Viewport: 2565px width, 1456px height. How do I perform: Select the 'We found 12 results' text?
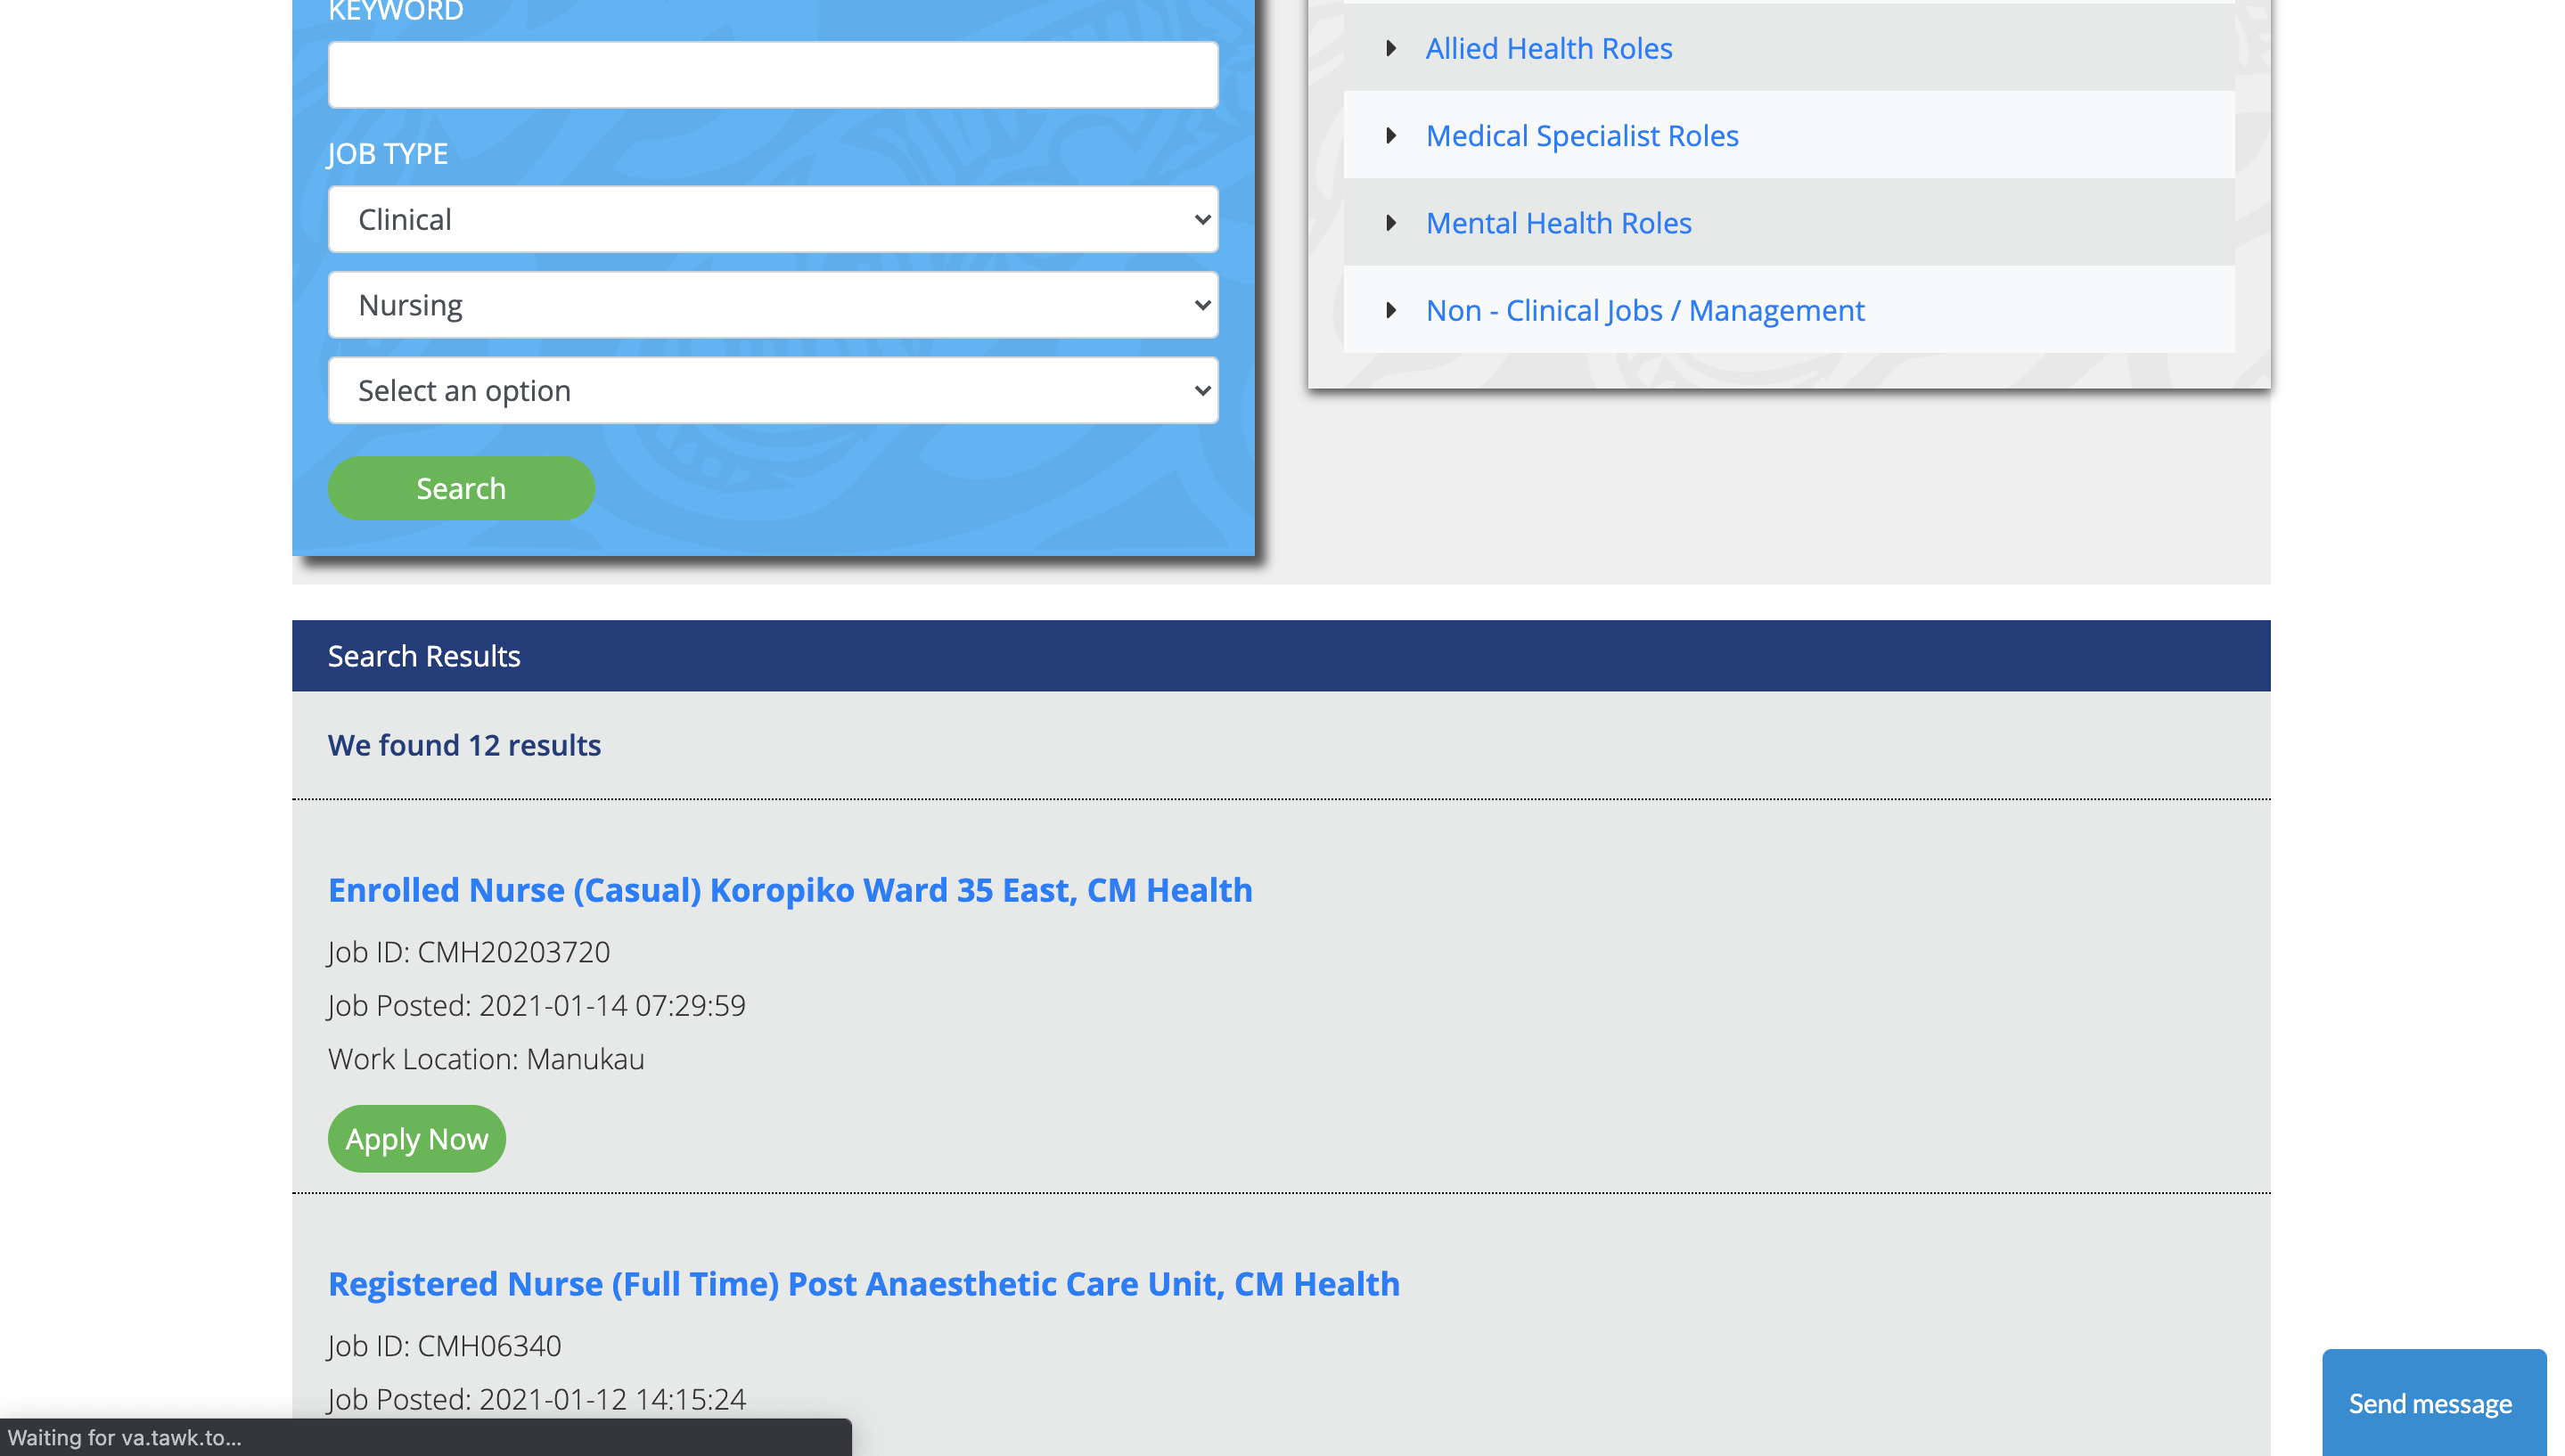[x=464, y=745]
